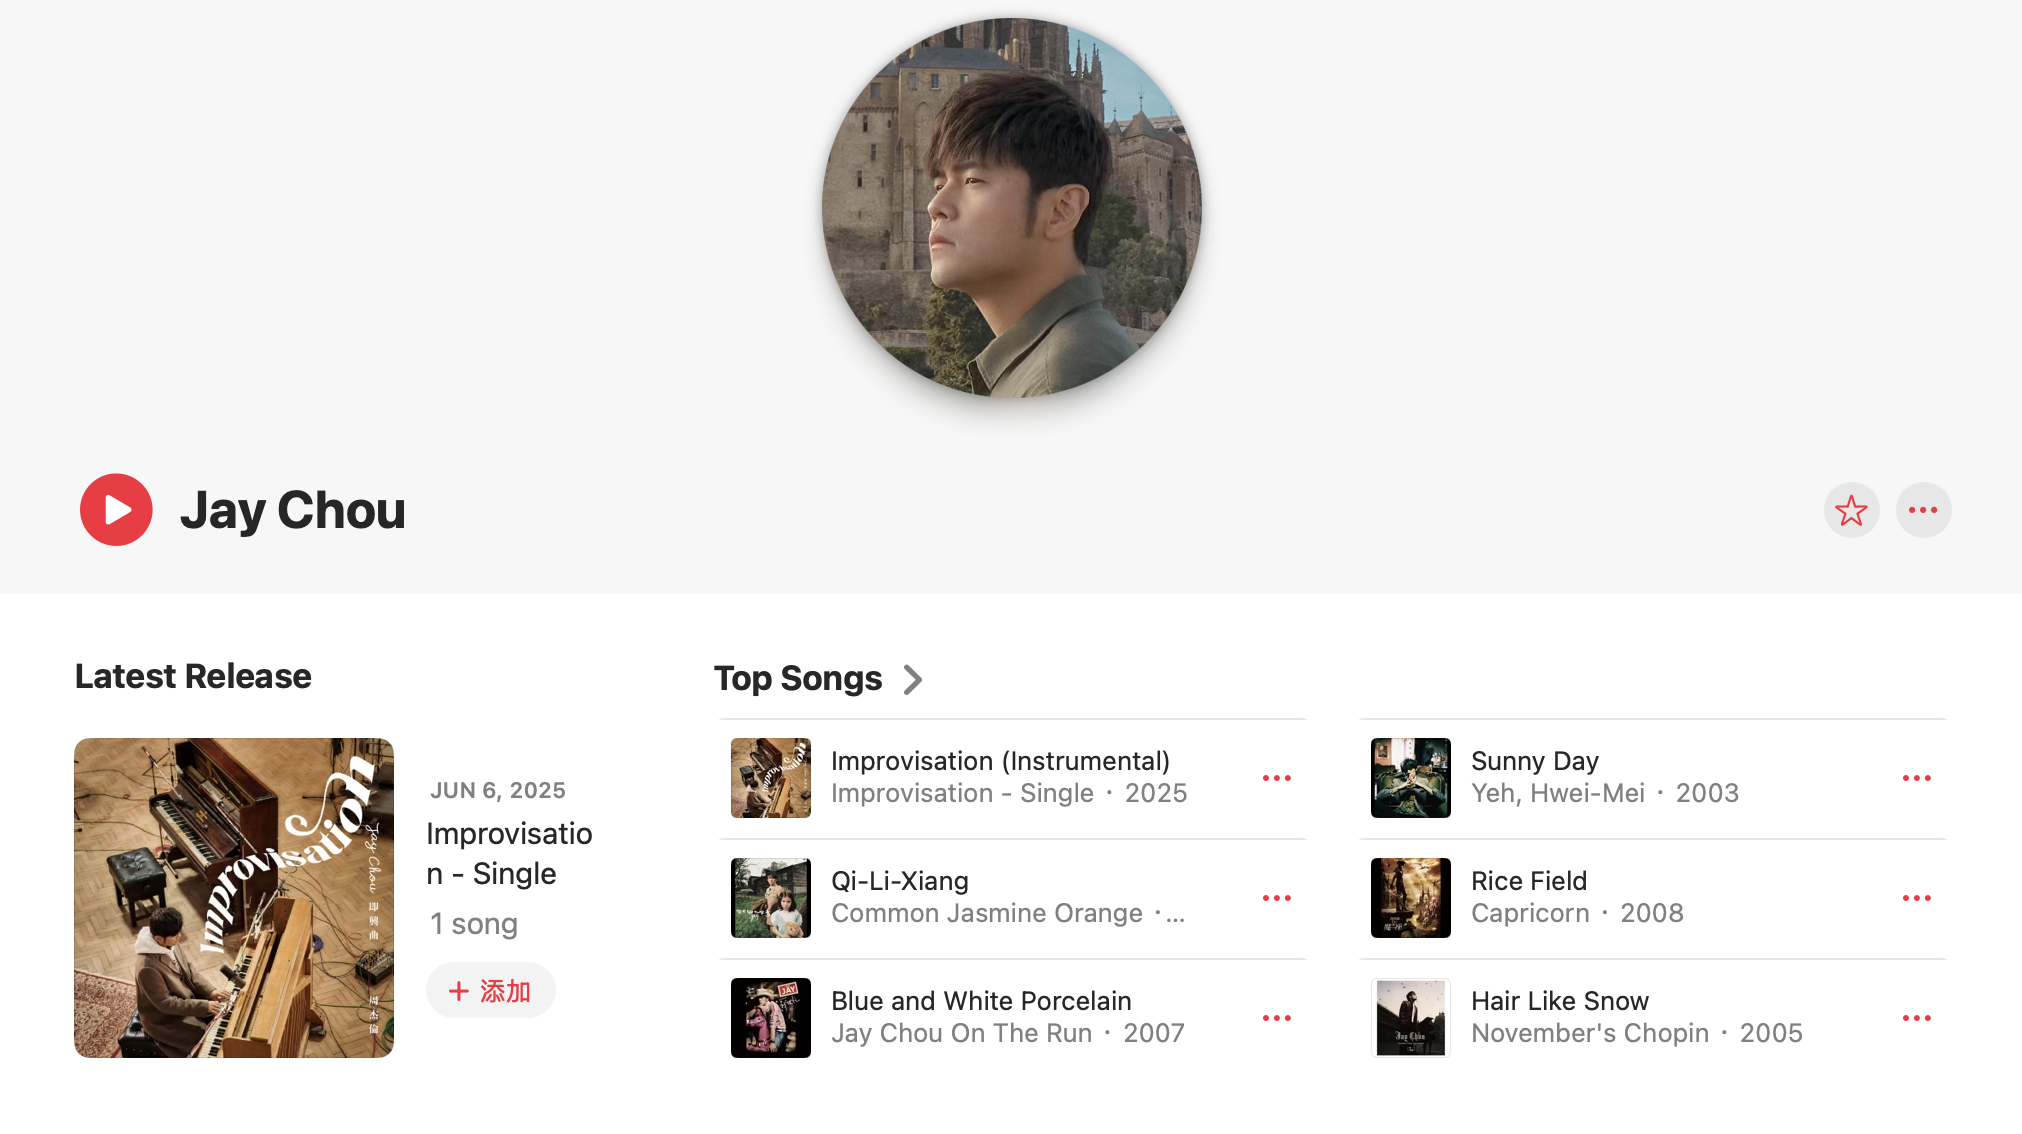Click the 添加 add button

click(490, 990)
